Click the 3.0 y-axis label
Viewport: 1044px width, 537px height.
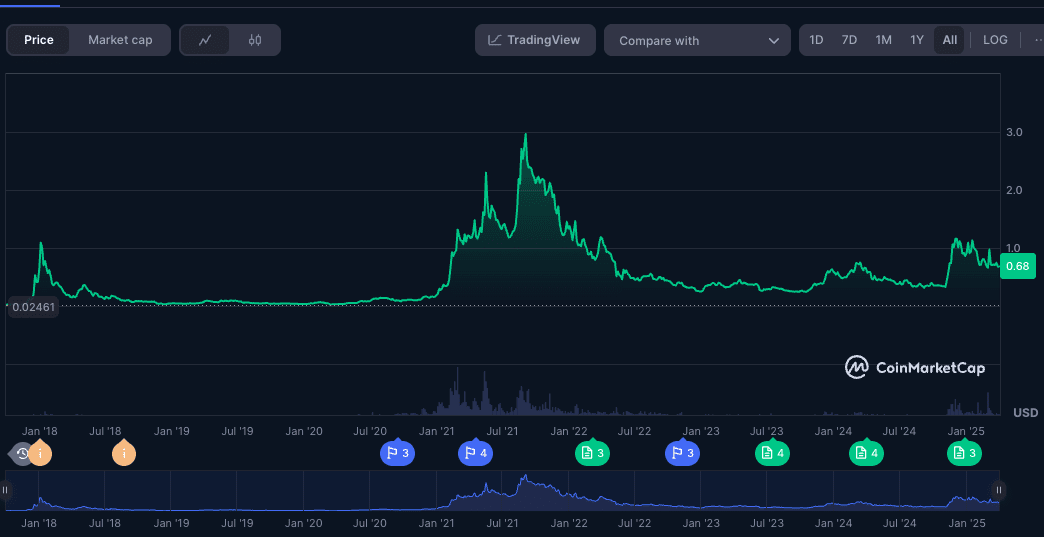coord(1014,132)
